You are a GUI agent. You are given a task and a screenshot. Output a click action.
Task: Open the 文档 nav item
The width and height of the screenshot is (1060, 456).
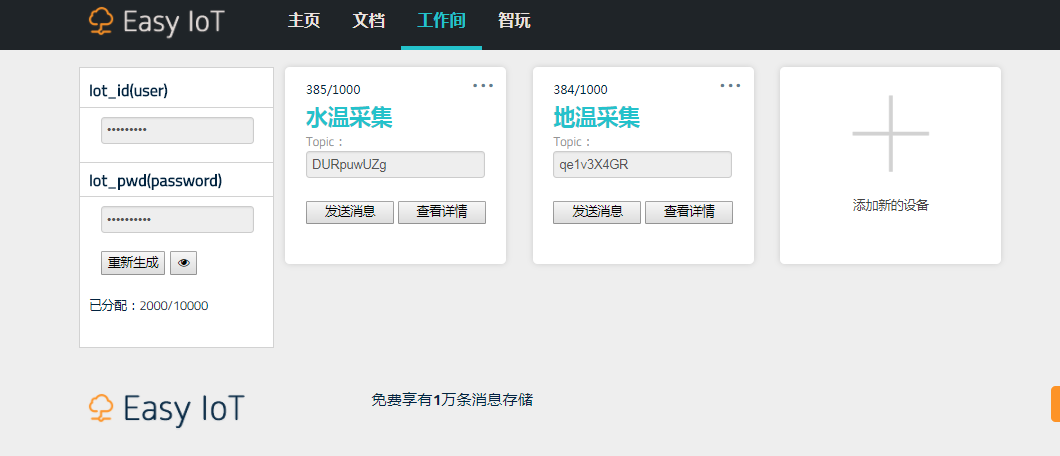pos(369,20)
